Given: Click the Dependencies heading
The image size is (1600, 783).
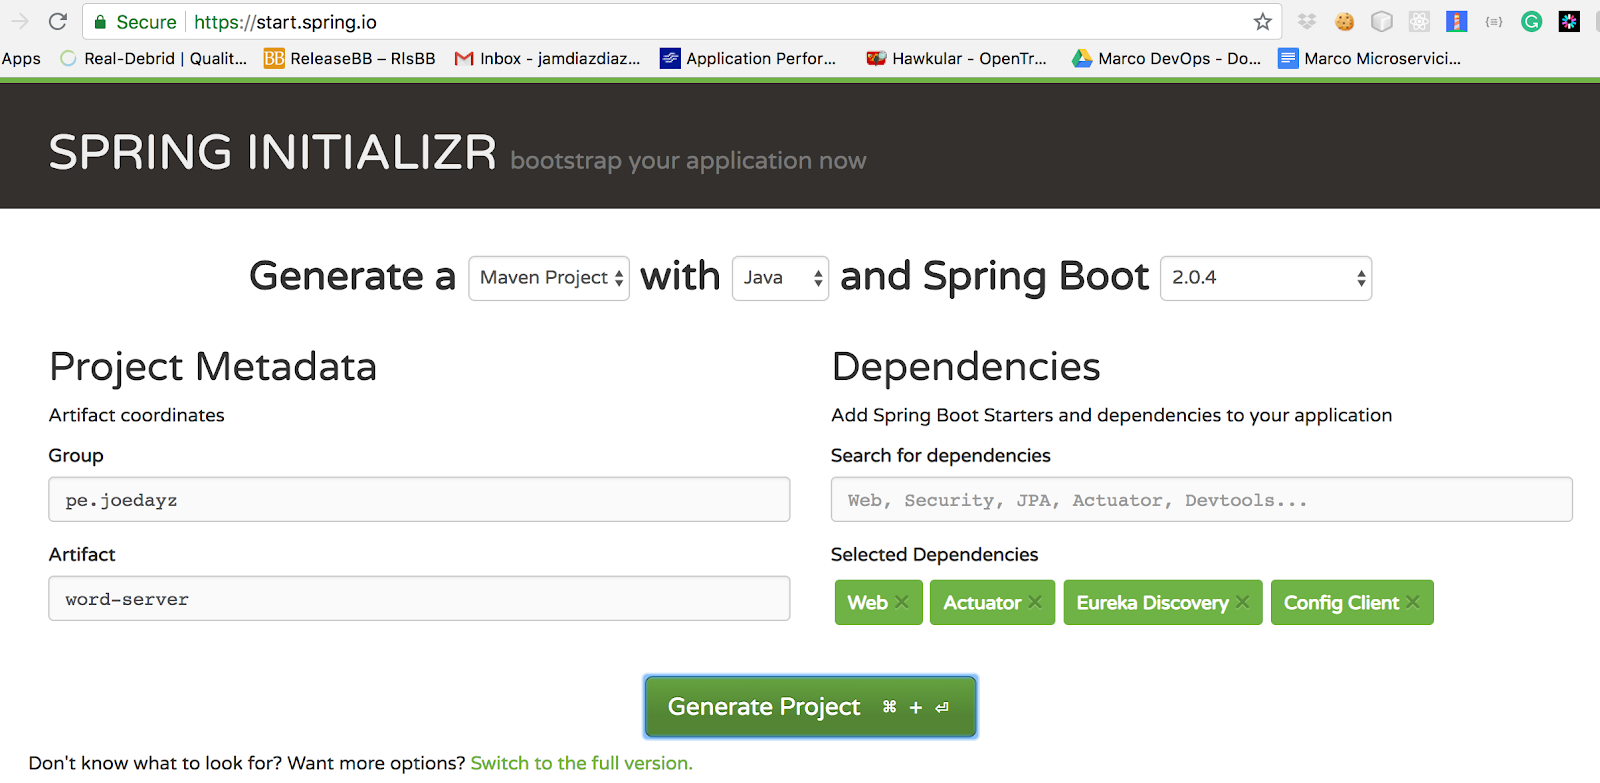Looking at the screenshot, I should click(x=966, y=367).
